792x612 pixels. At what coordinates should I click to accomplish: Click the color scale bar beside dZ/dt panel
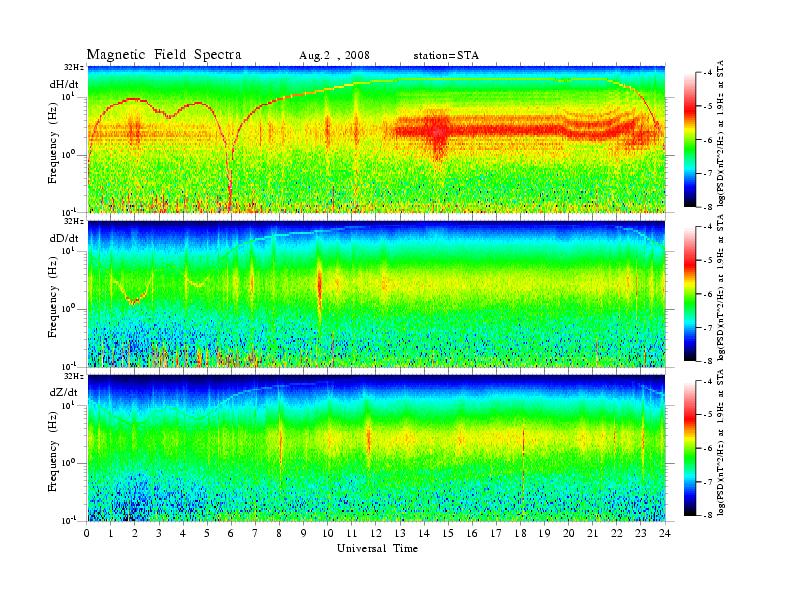coord(690,448)
